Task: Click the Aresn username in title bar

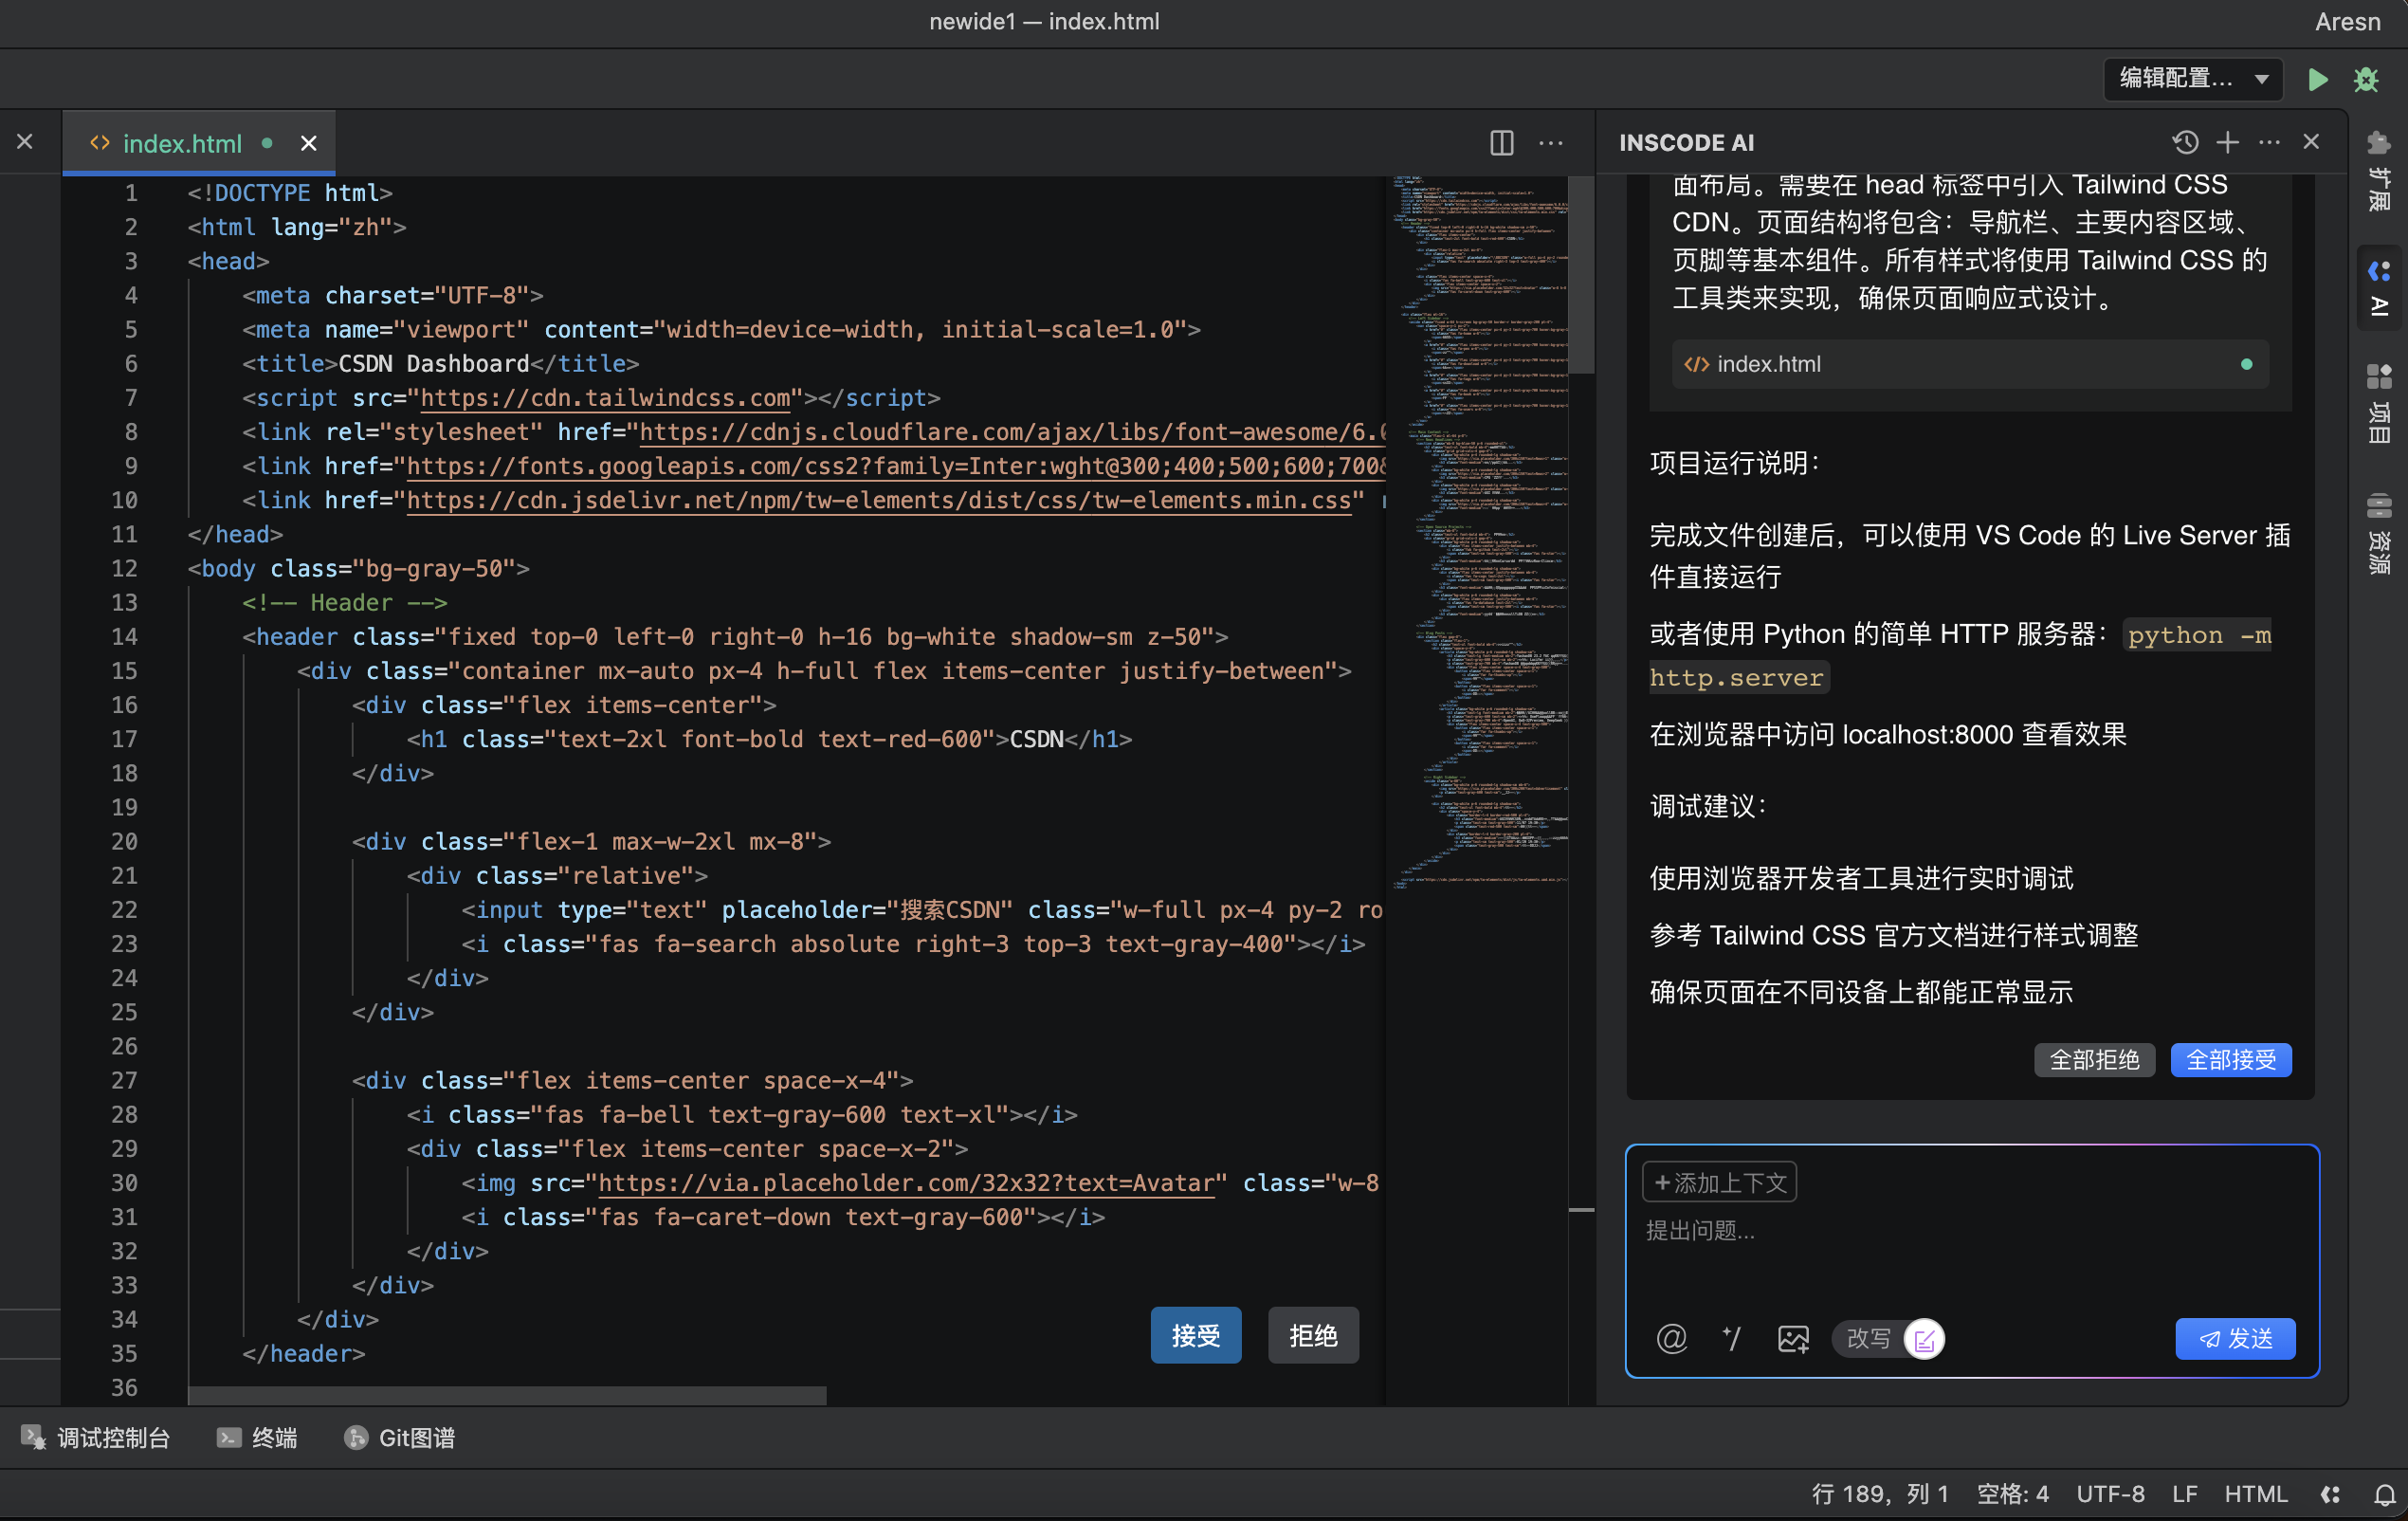Action: tap(2346, 22)
